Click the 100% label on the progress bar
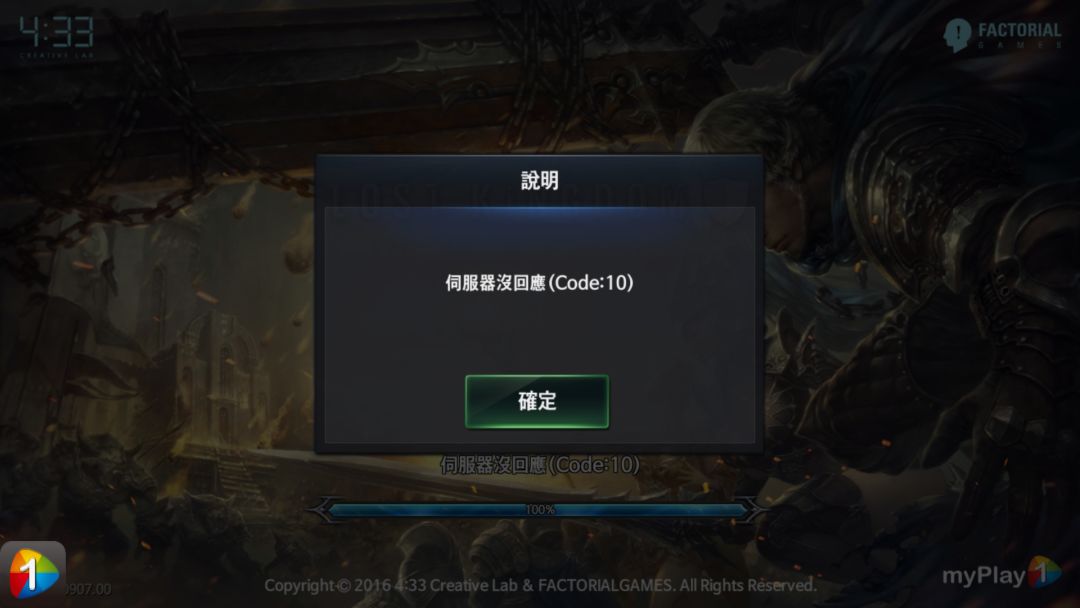Screen dimensions: 1080x608 pos(540,510)
